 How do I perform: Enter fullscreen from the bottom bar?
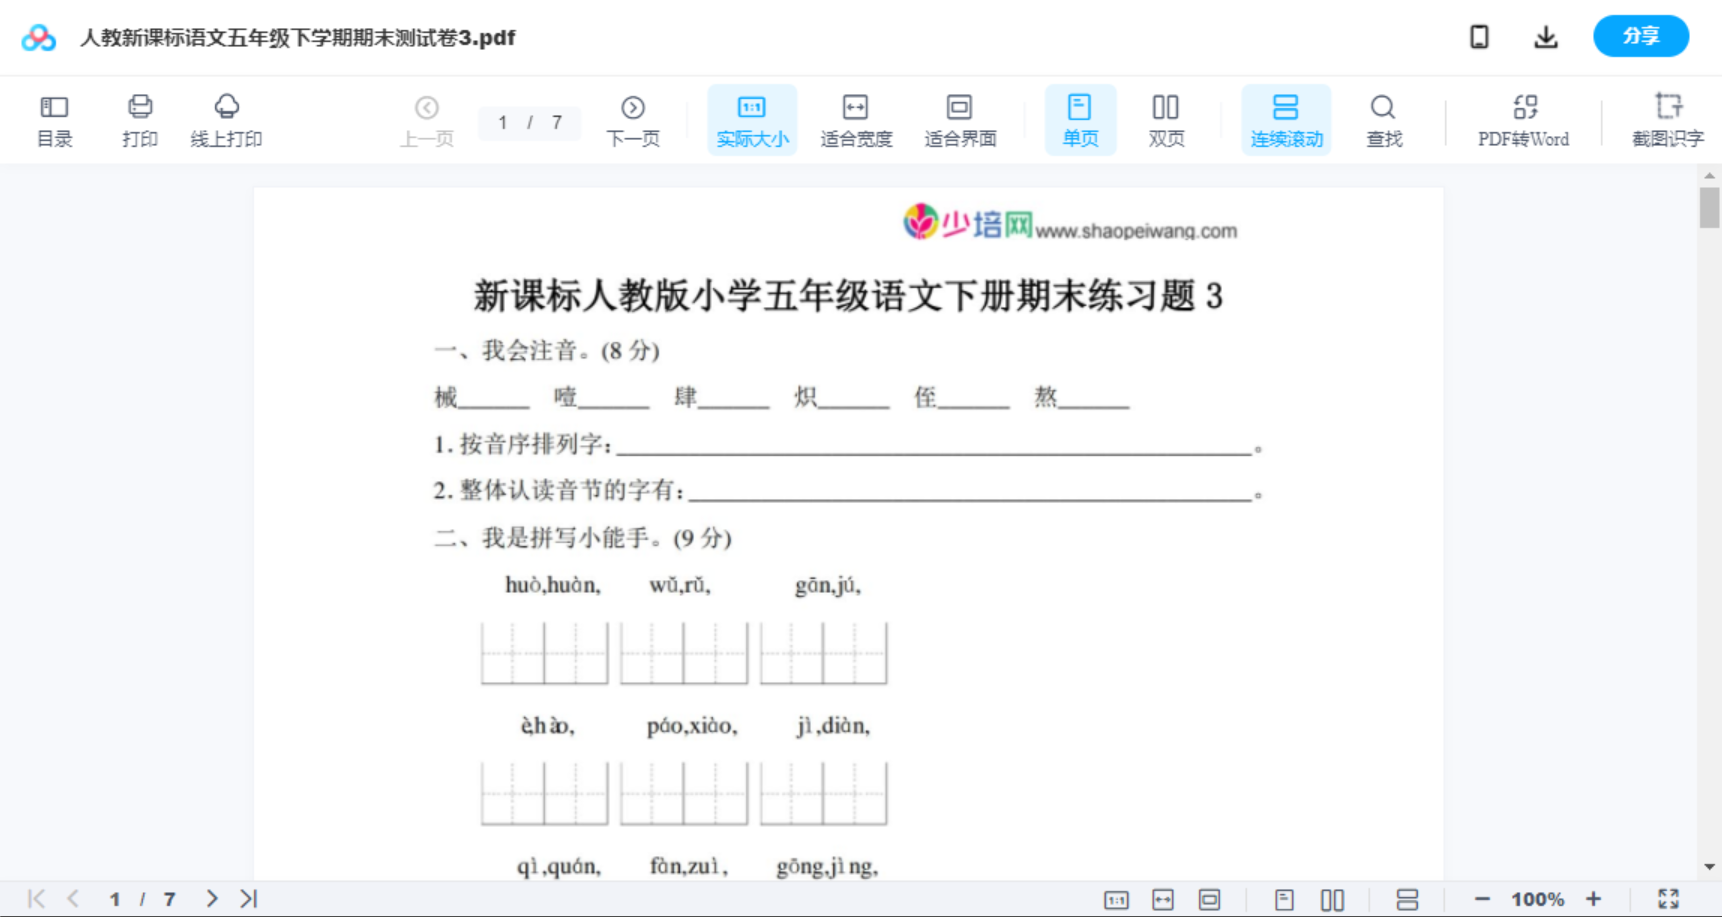point(1668,897)
